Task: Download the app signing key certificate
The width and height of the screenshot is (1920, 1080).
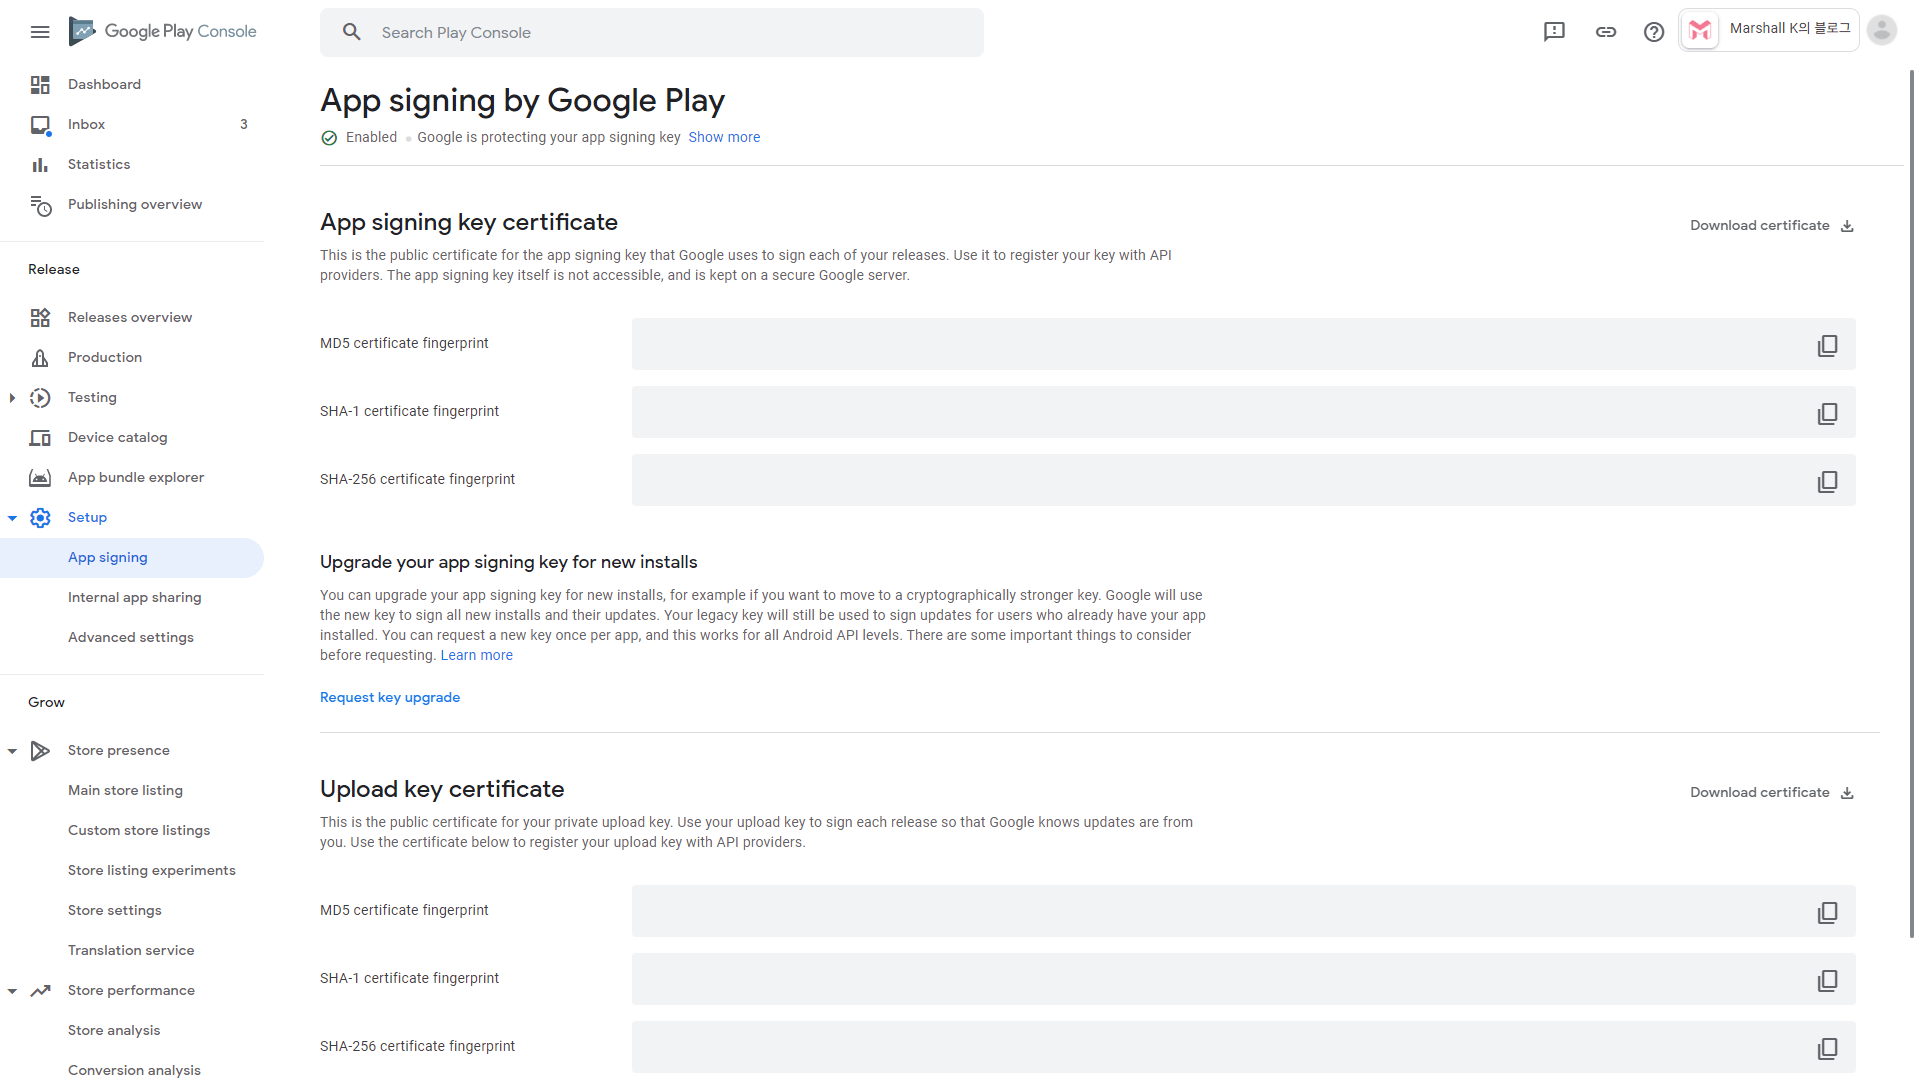Action: pos(1771,225)
